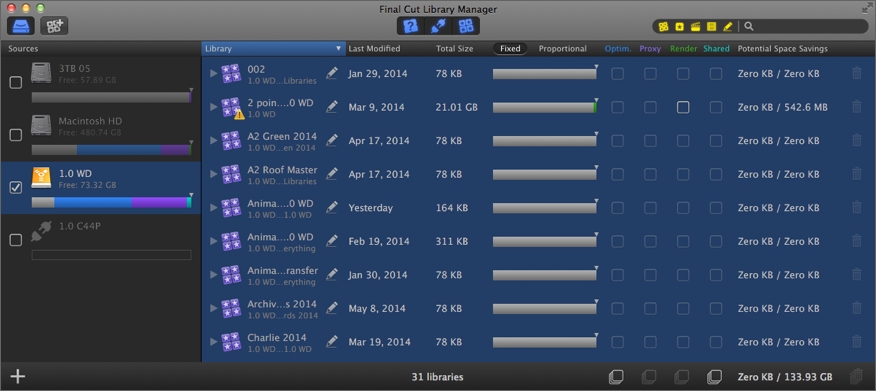Click trash icon in Charlie 2014 row
Viewport: 876px width, 391px height.
click(856, 341)
